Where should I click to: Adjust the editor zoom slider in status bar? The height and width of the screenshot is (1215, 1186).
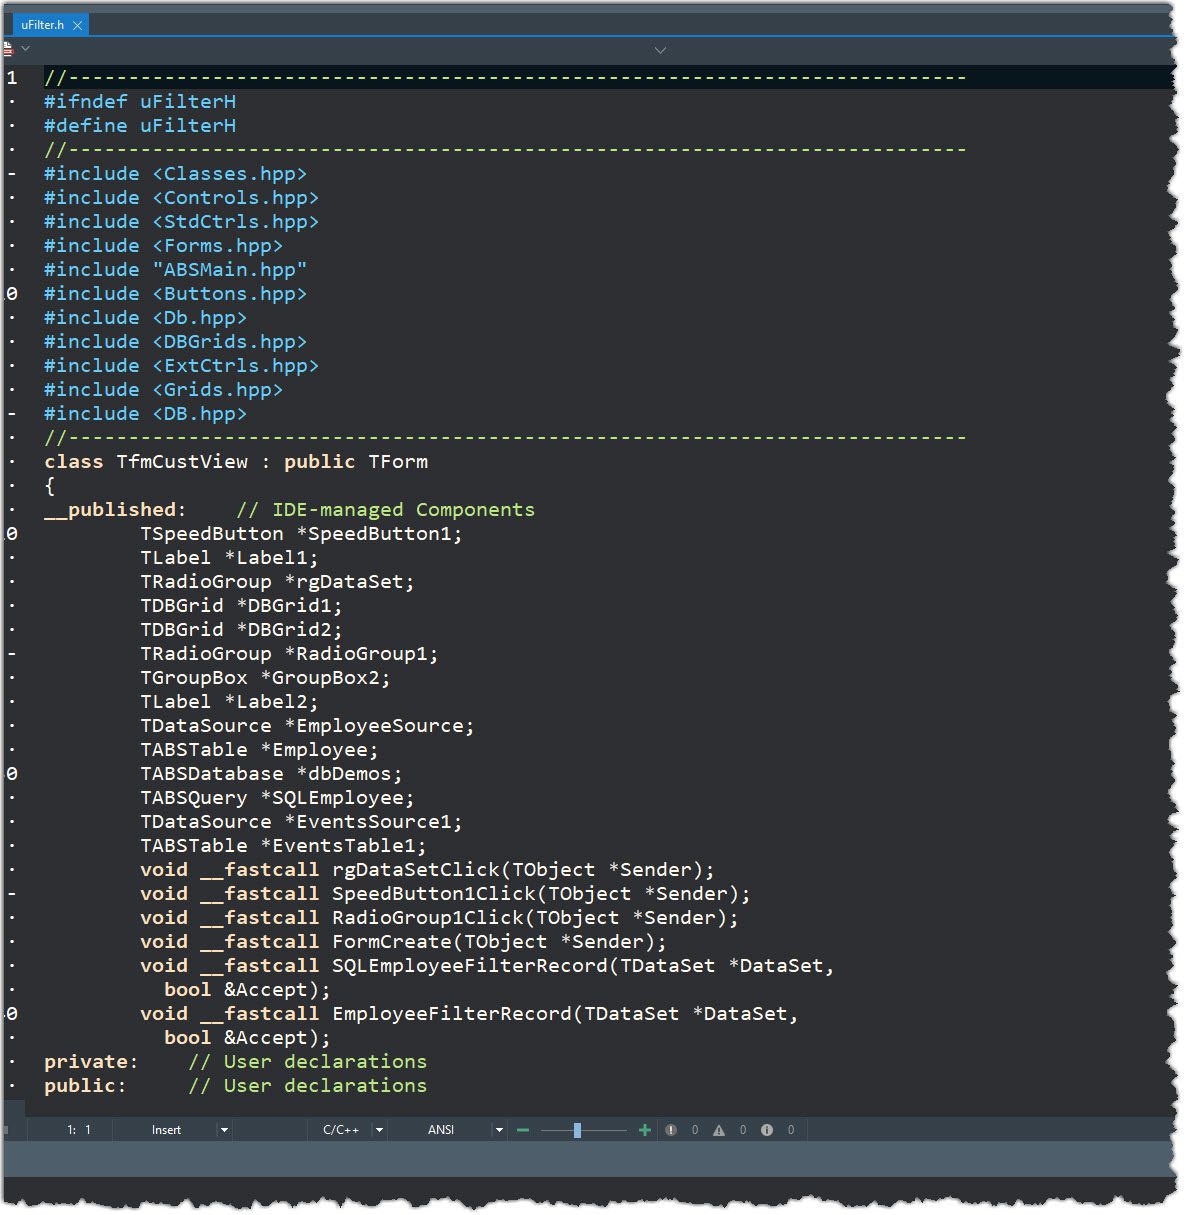578,1130
